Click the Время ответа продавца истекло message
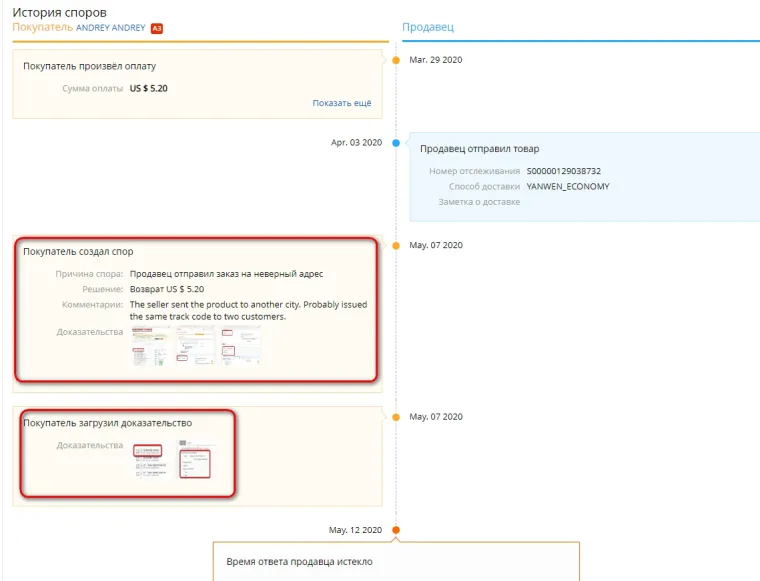The height and width of the screenshot is (581, 760). (299, 562)
